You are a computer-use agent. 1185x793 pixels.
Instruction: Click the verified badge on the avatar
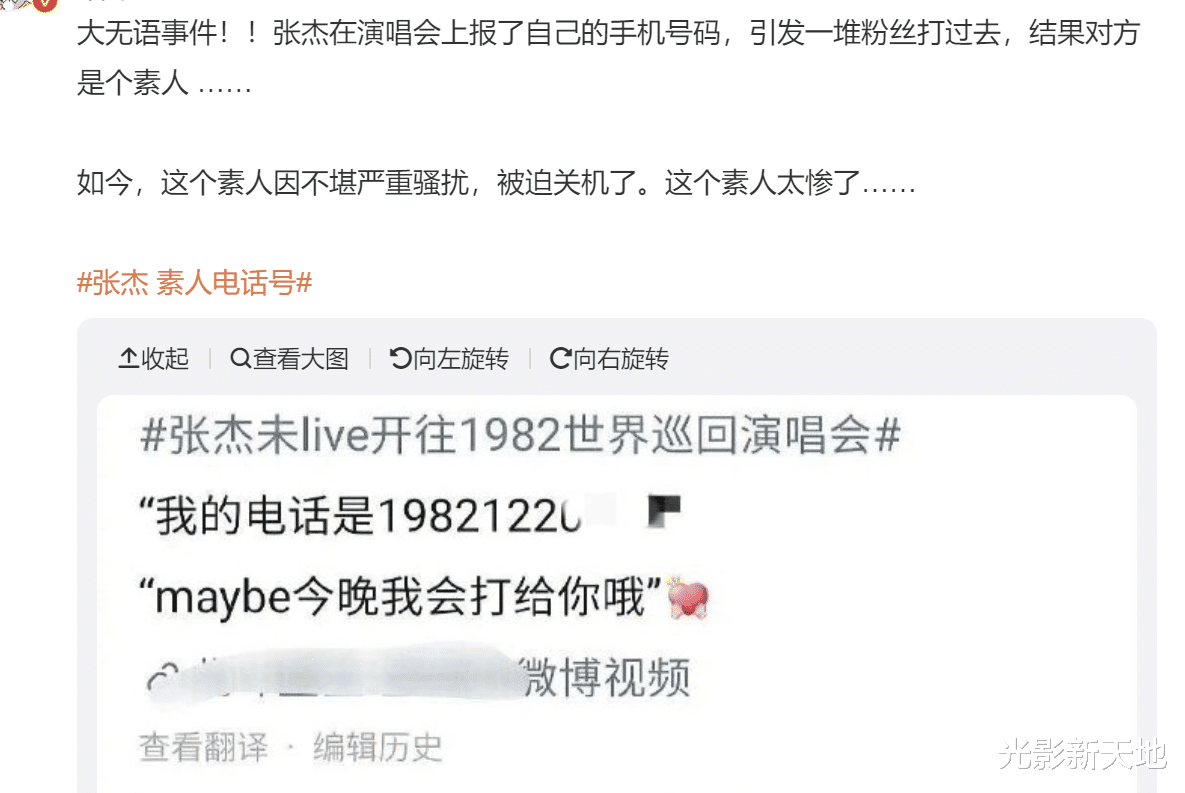(45, 5)
